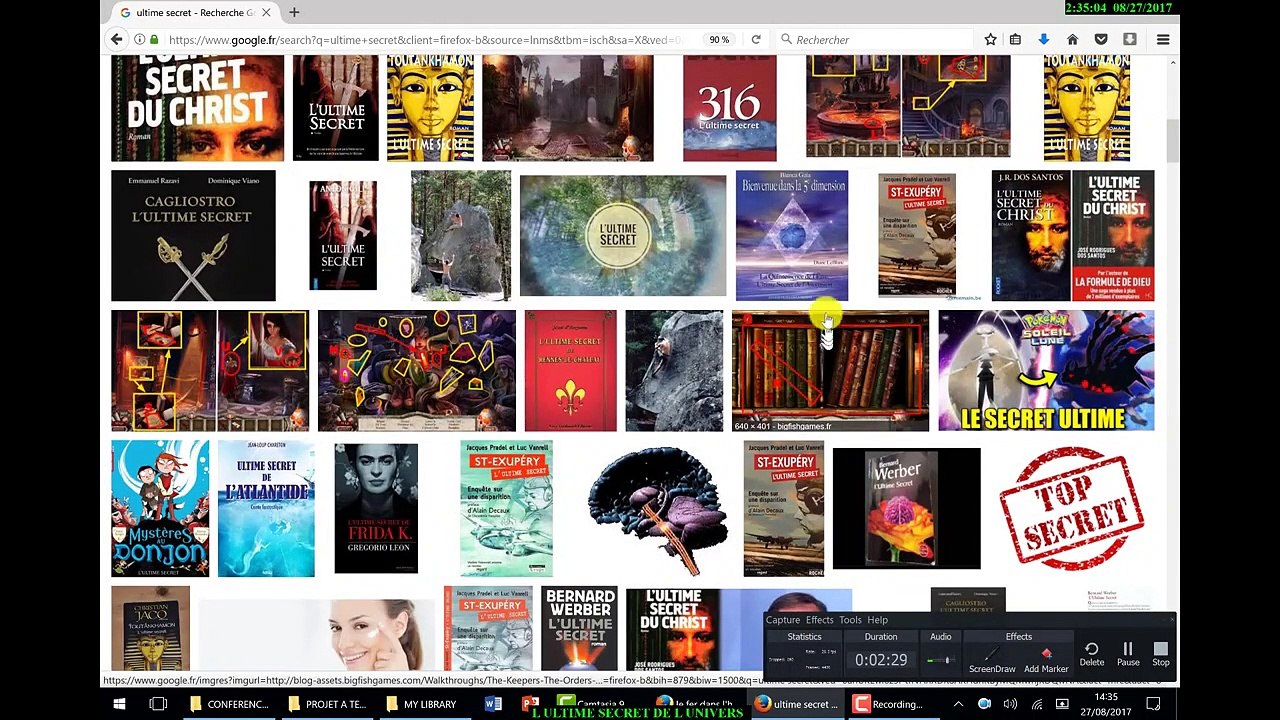This screenshot has width=1280, height=720.
Task: Stop the screen recording
Action: [1161, 655]
